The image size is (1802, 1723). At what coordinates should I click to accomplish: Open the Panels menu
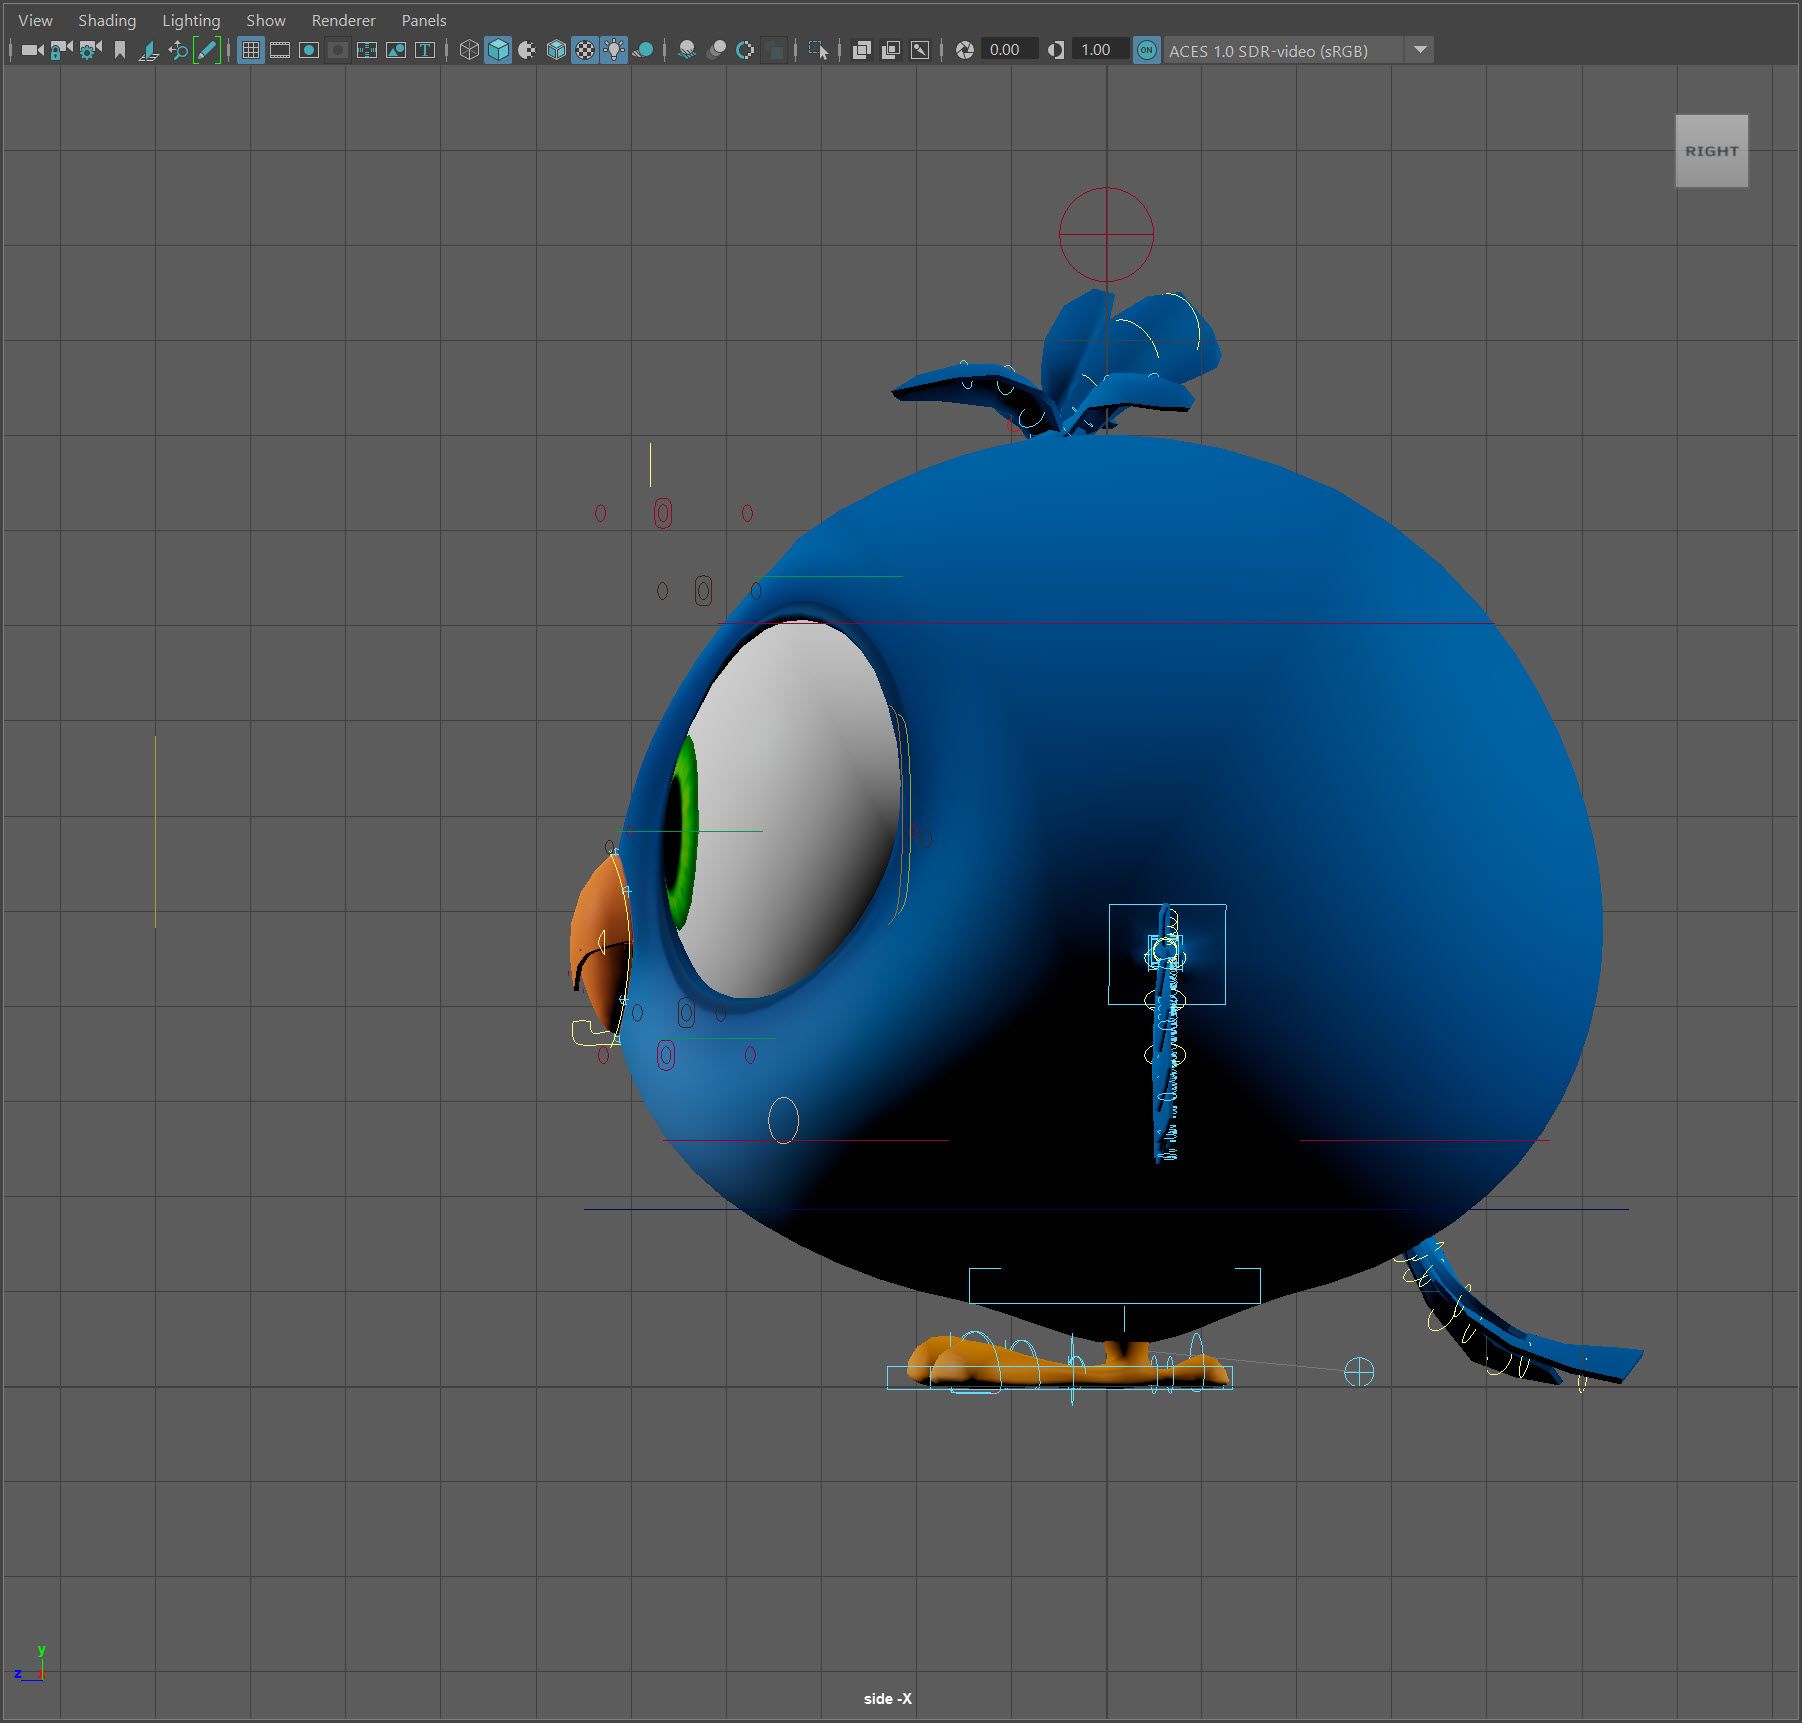coord(423,20)
